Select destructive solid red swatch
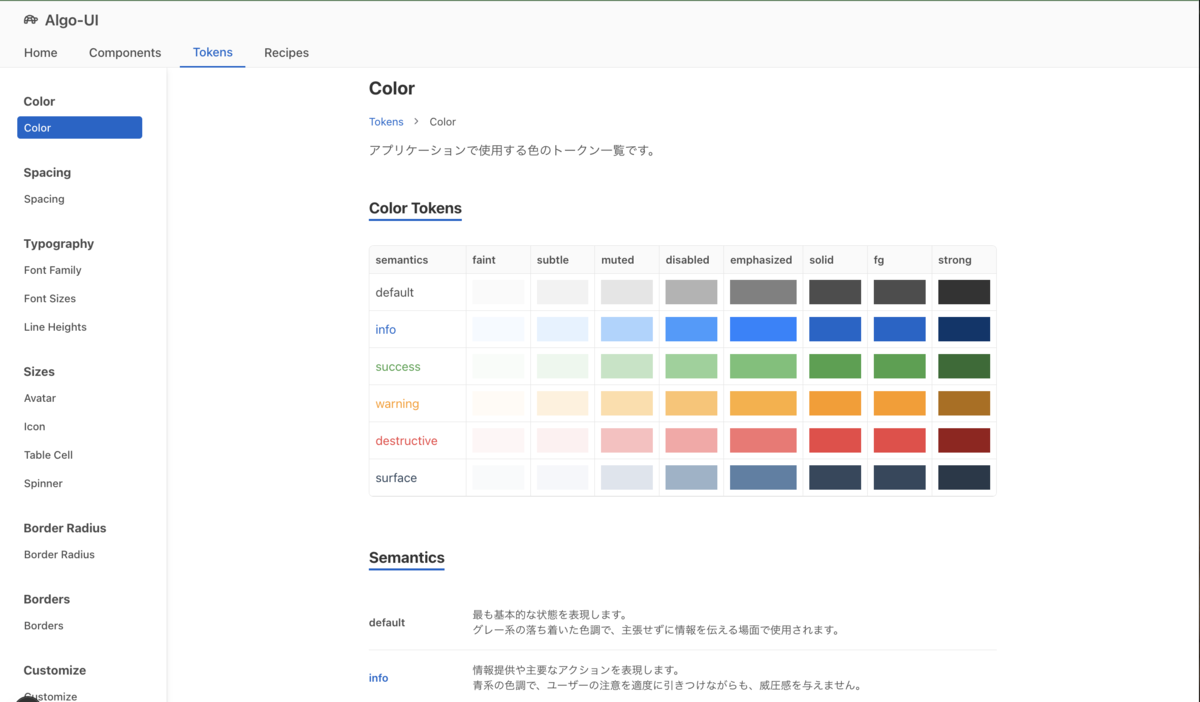 835,440
